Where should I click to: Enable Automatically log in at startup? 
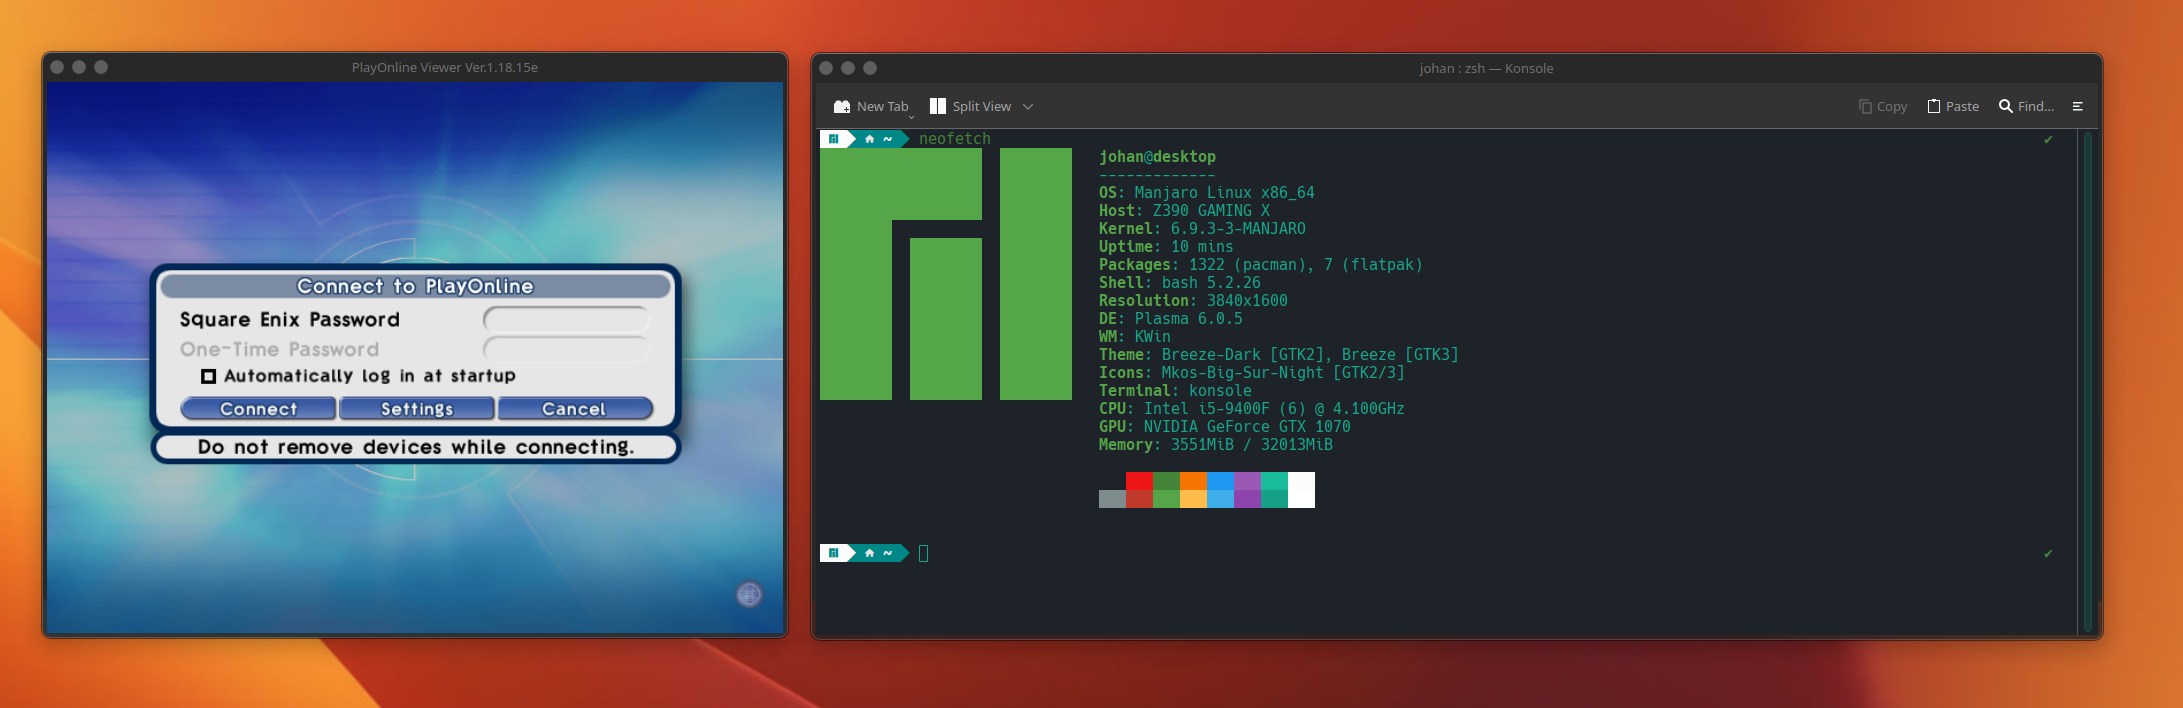coord(208,376)
